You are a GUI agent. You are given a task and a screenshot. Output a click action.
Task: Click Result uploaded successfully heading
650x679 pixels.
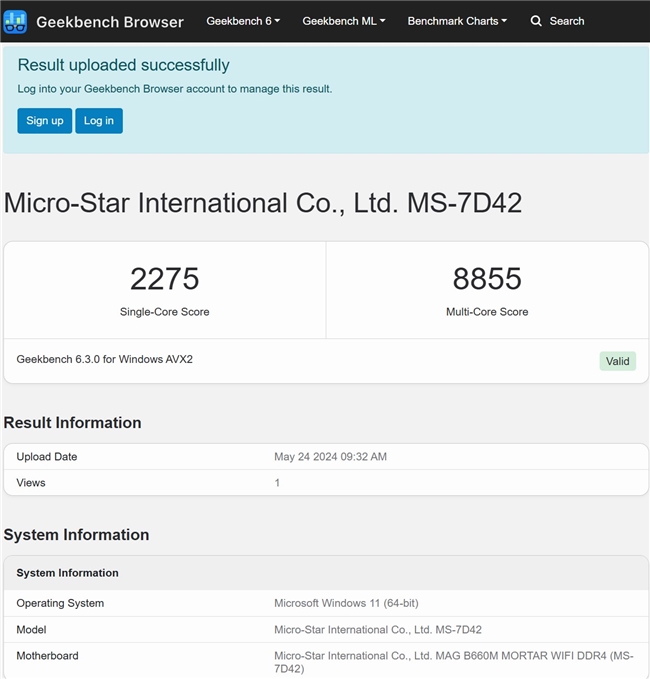click(123, 65)
